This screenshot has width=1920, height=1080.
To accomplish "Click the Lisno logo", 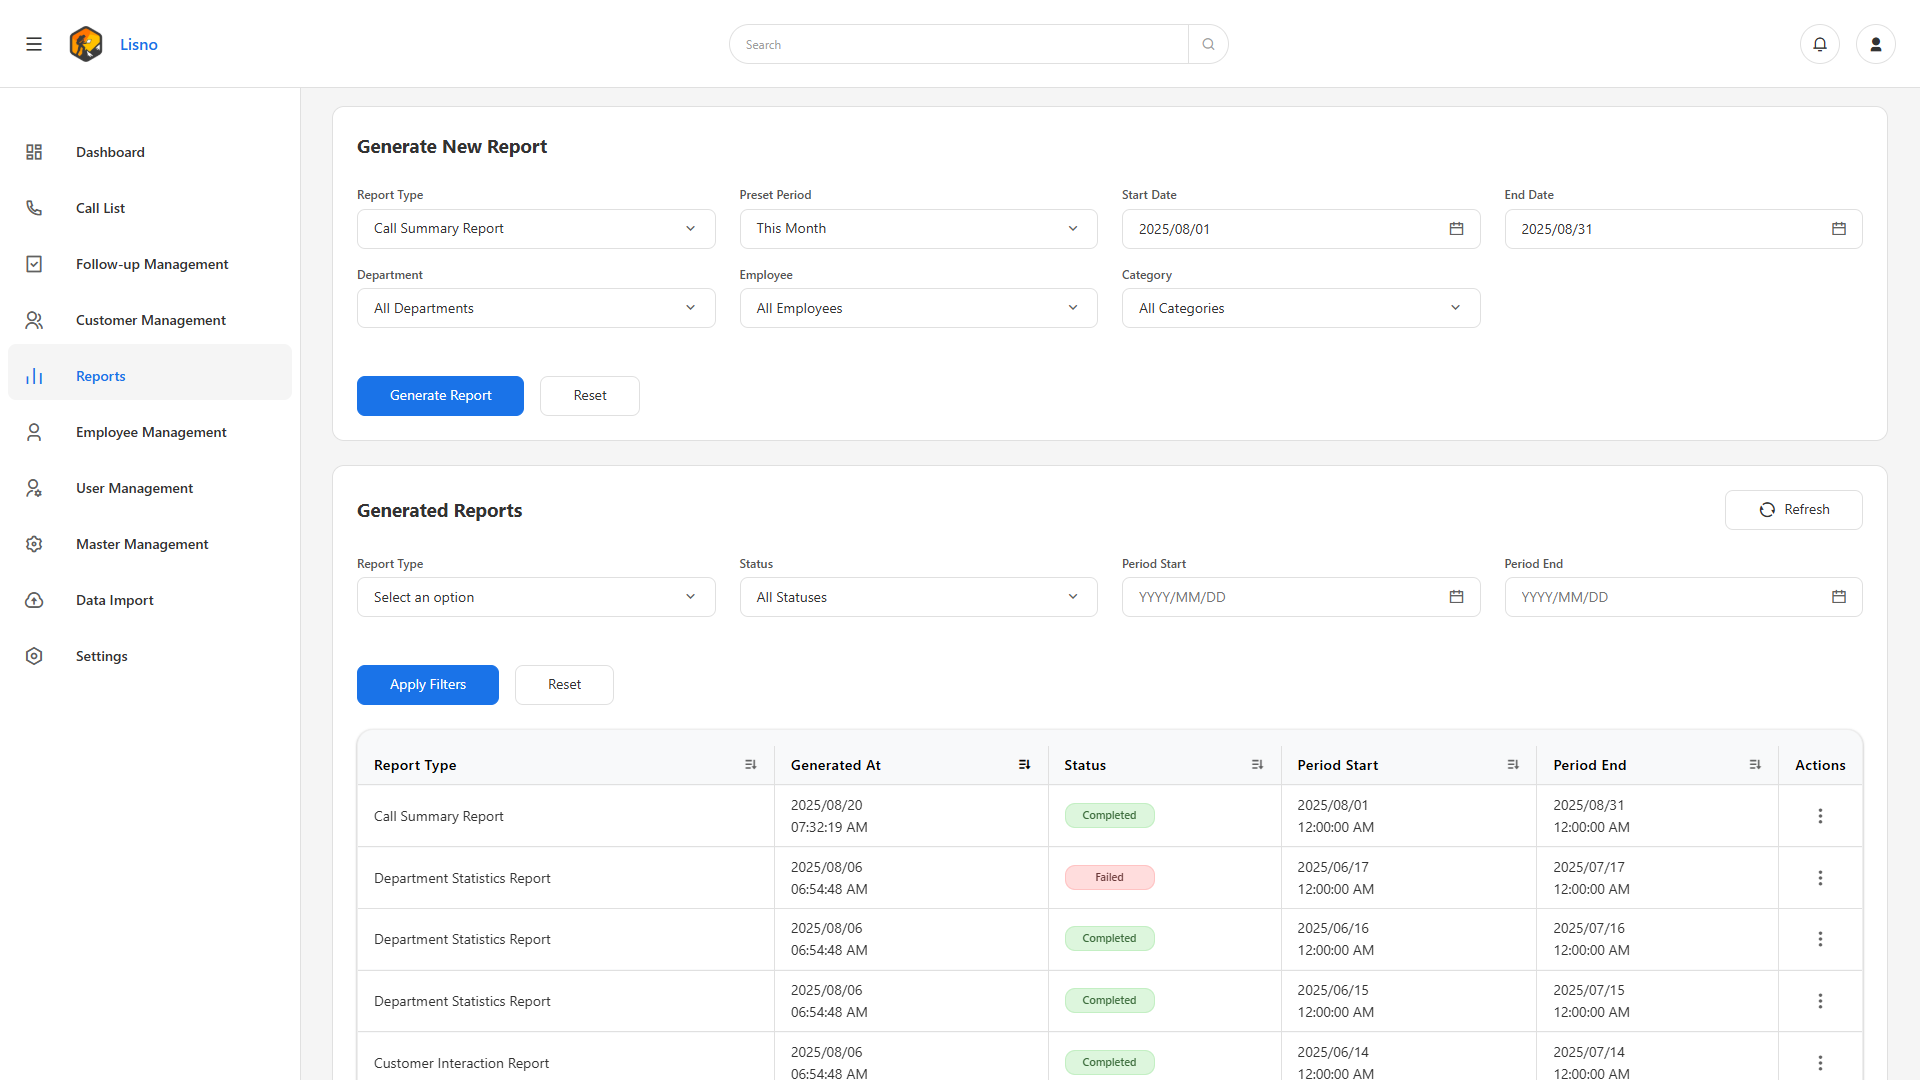I will tap(86, 44).
